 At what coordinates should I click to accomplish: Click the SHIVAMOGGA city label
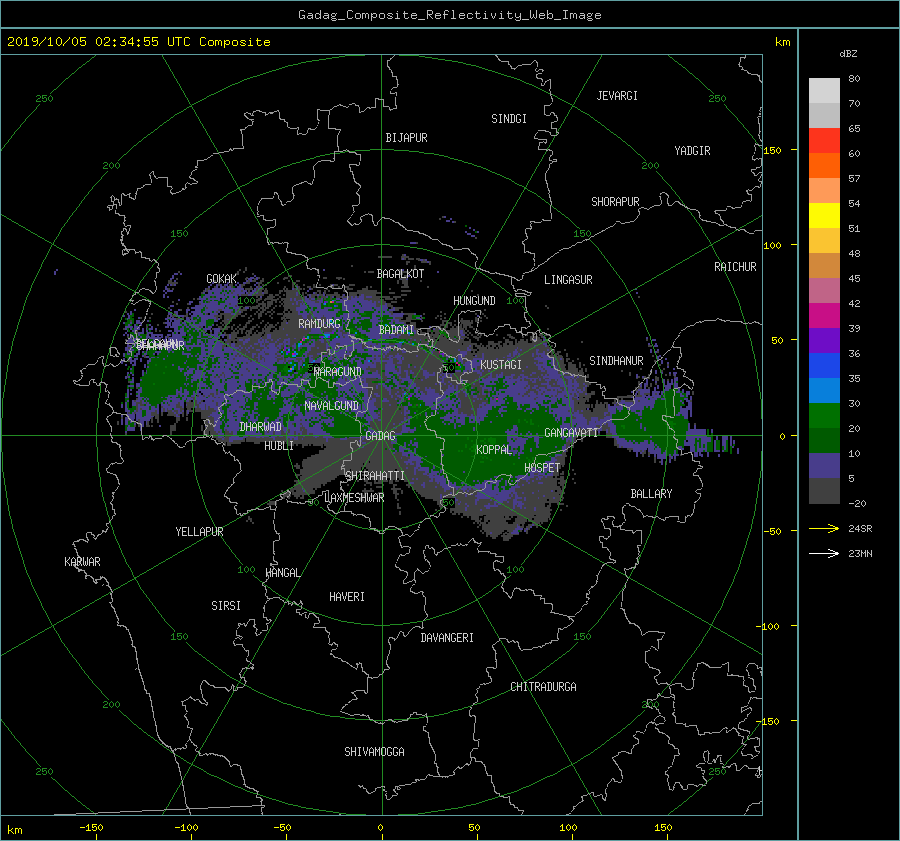374,751
